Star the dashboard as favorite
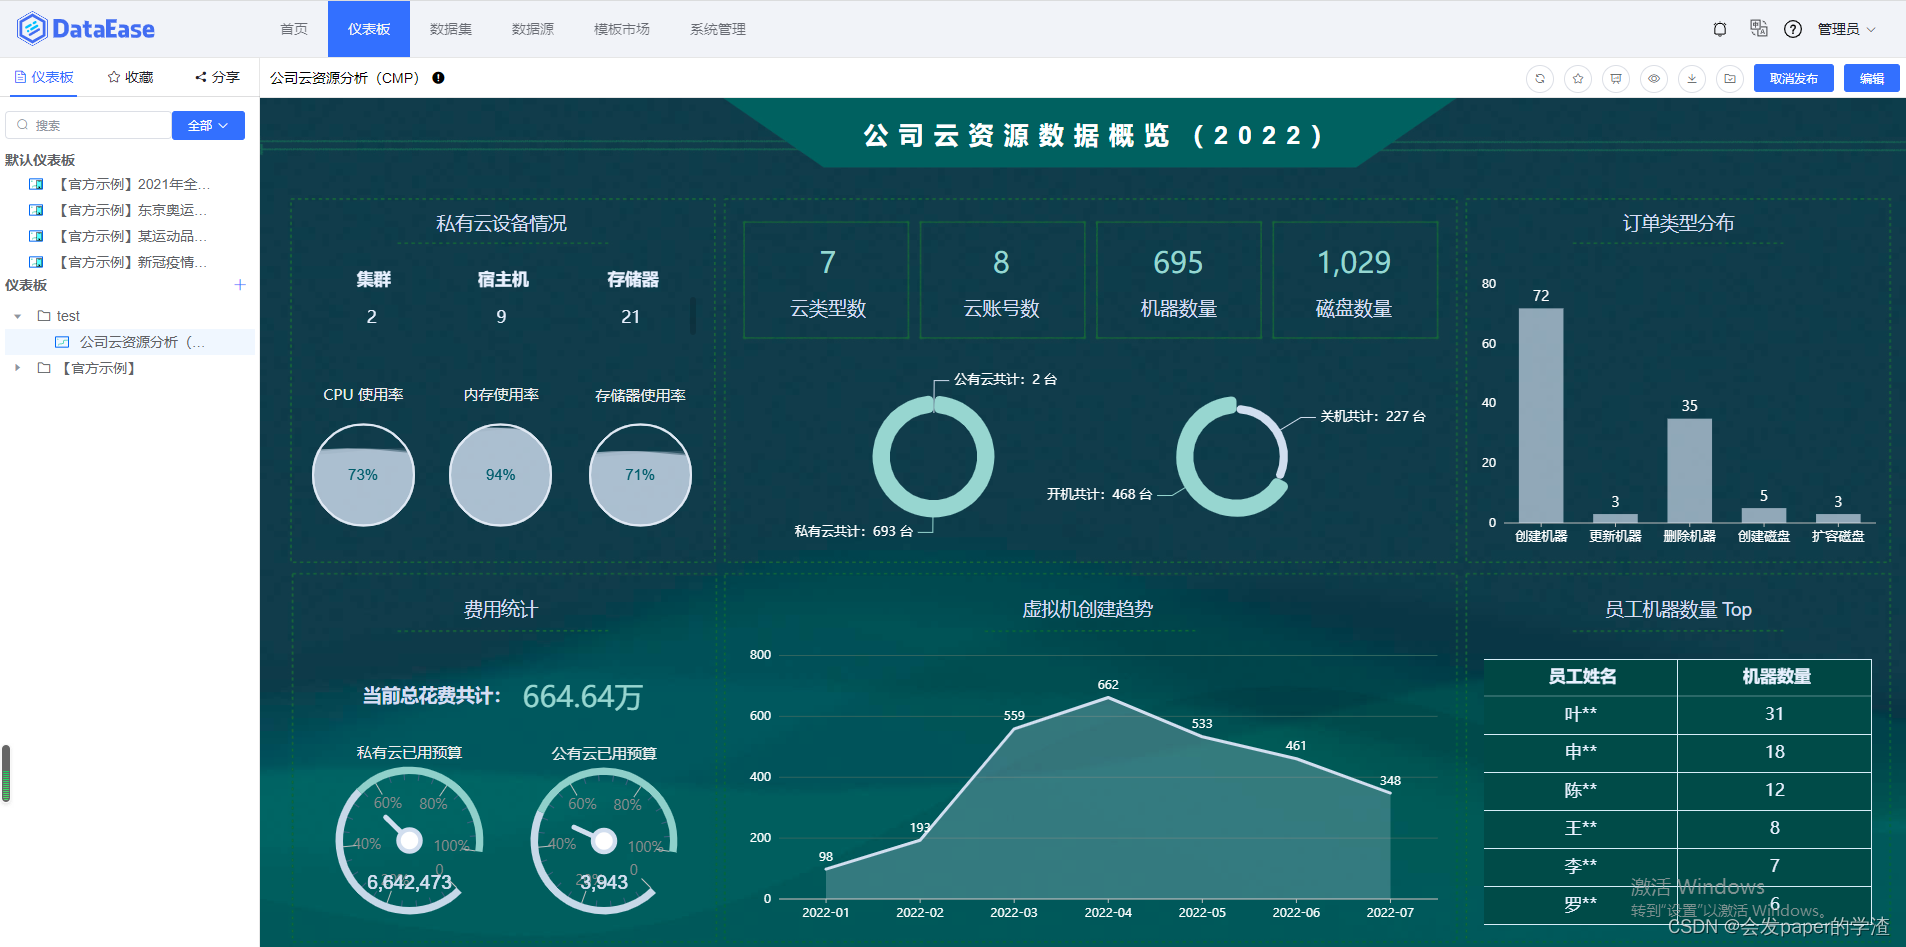1906x947 pixels. (x=1579, y=78)
